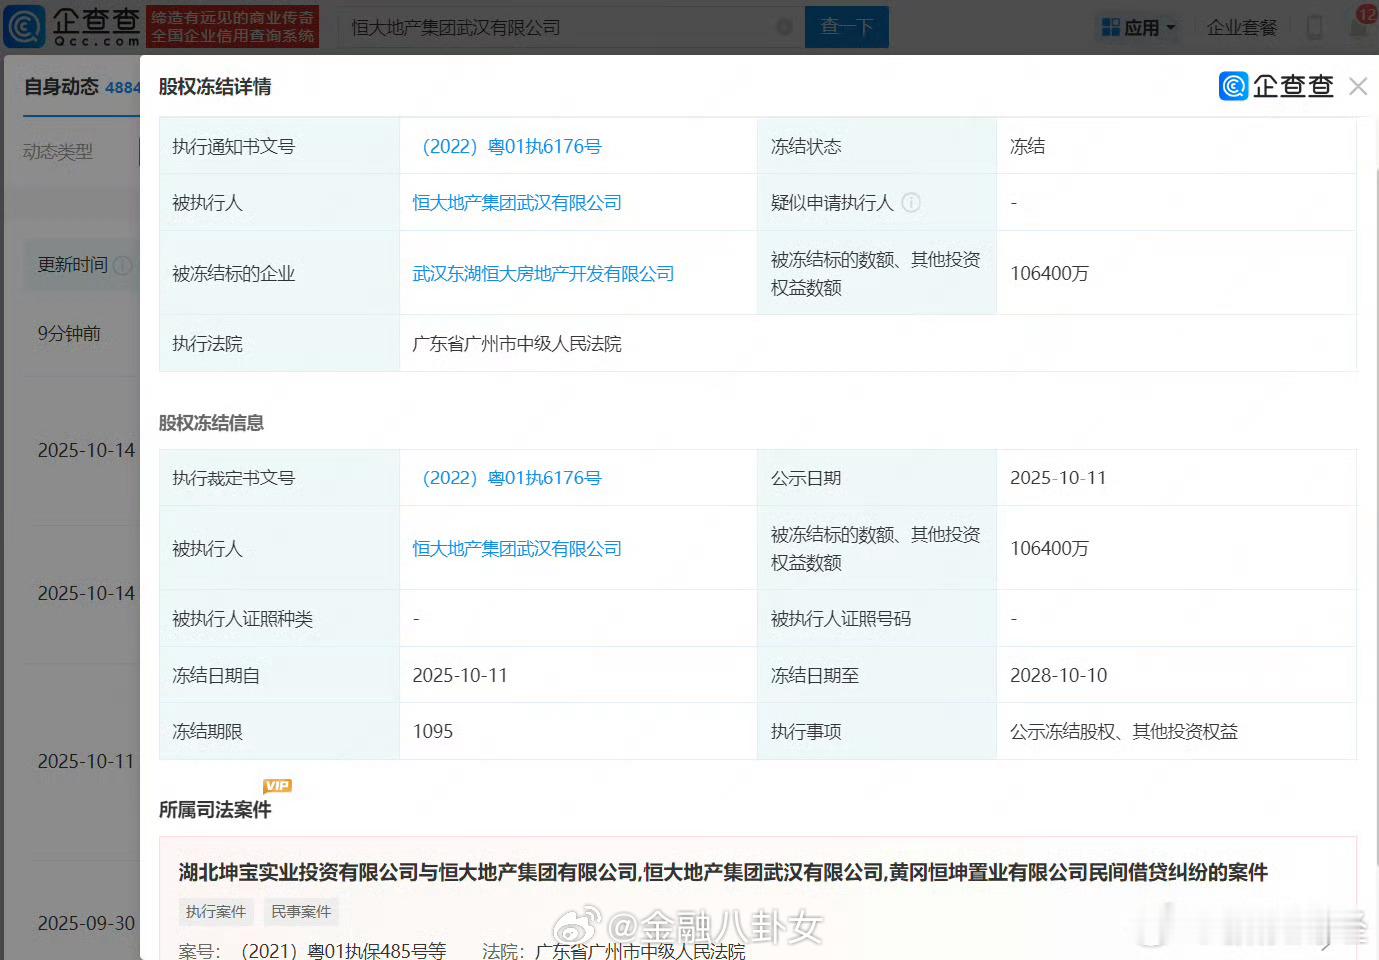Click the info icon beside 疑似申请执行人

911,203
